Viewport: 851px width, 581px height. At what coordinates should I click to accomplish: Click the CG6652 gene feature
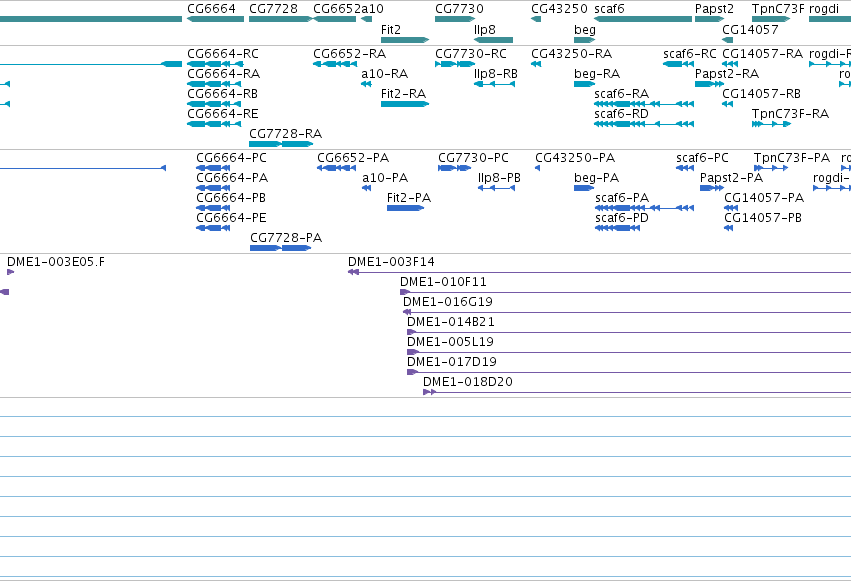[334, 19]
